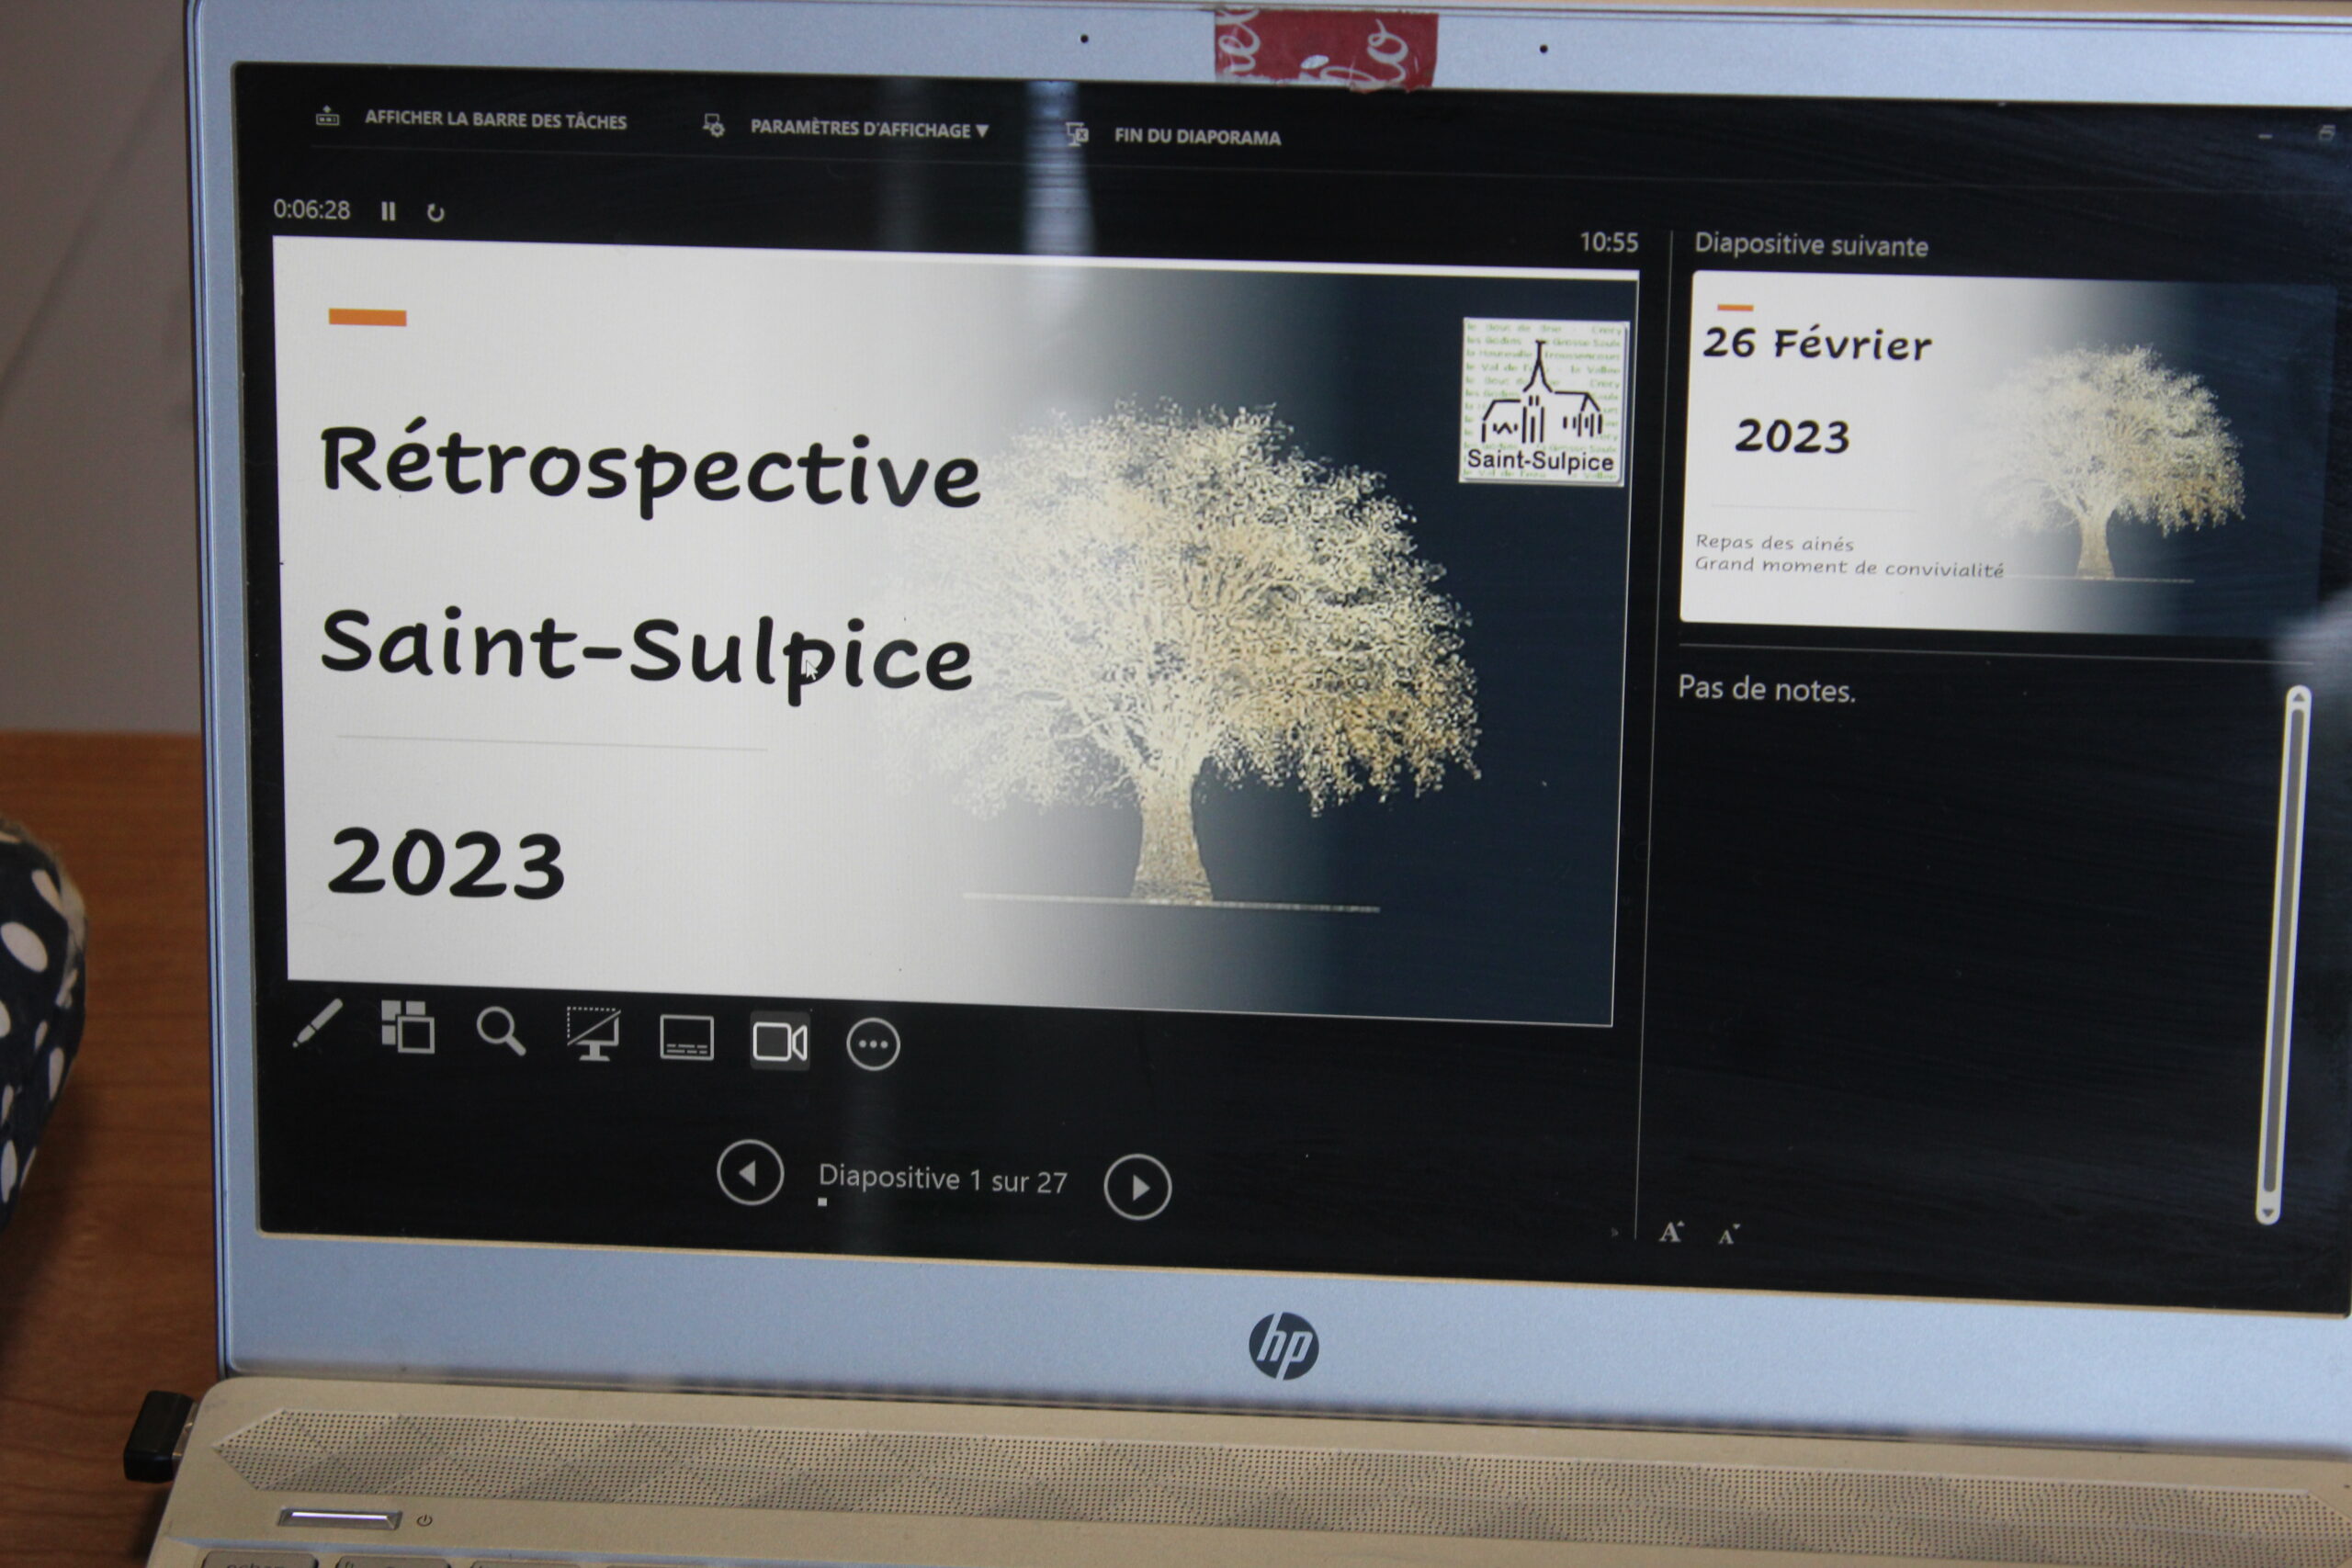The image size is (2352, 1568).
Task: Pause the presentation timer
Action: (x=388, y=211)
